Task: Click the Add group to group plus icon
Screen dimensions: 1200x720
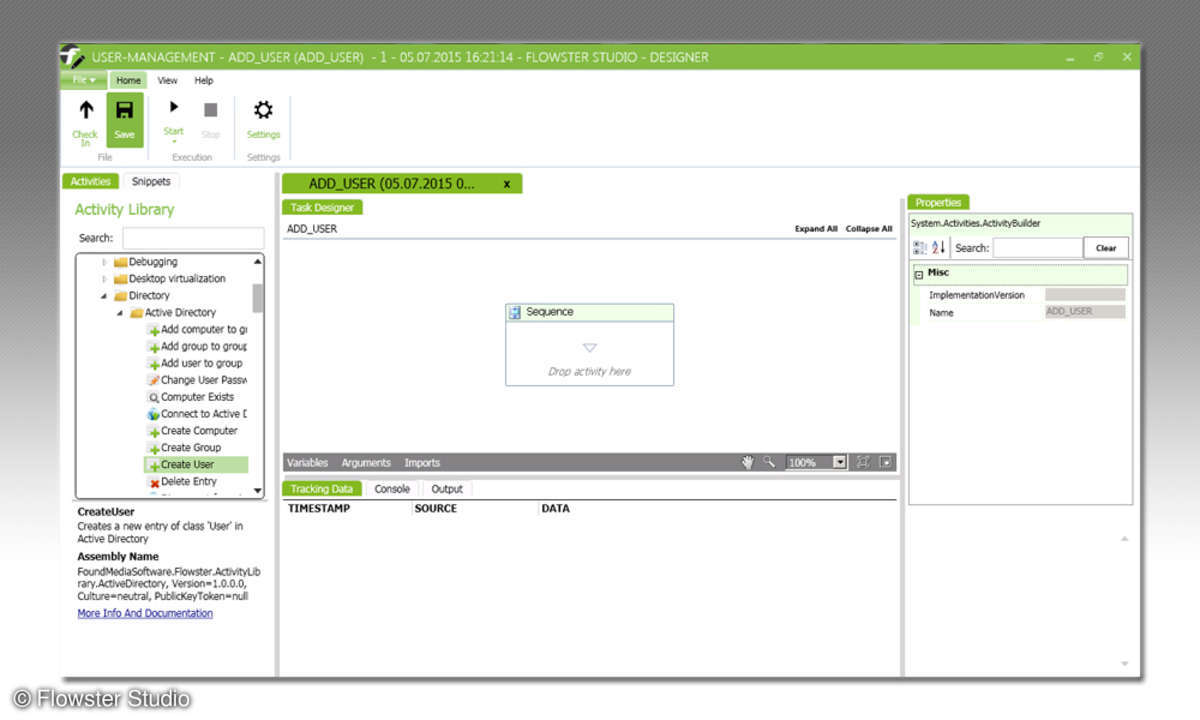Action: [x=153, y=347]
